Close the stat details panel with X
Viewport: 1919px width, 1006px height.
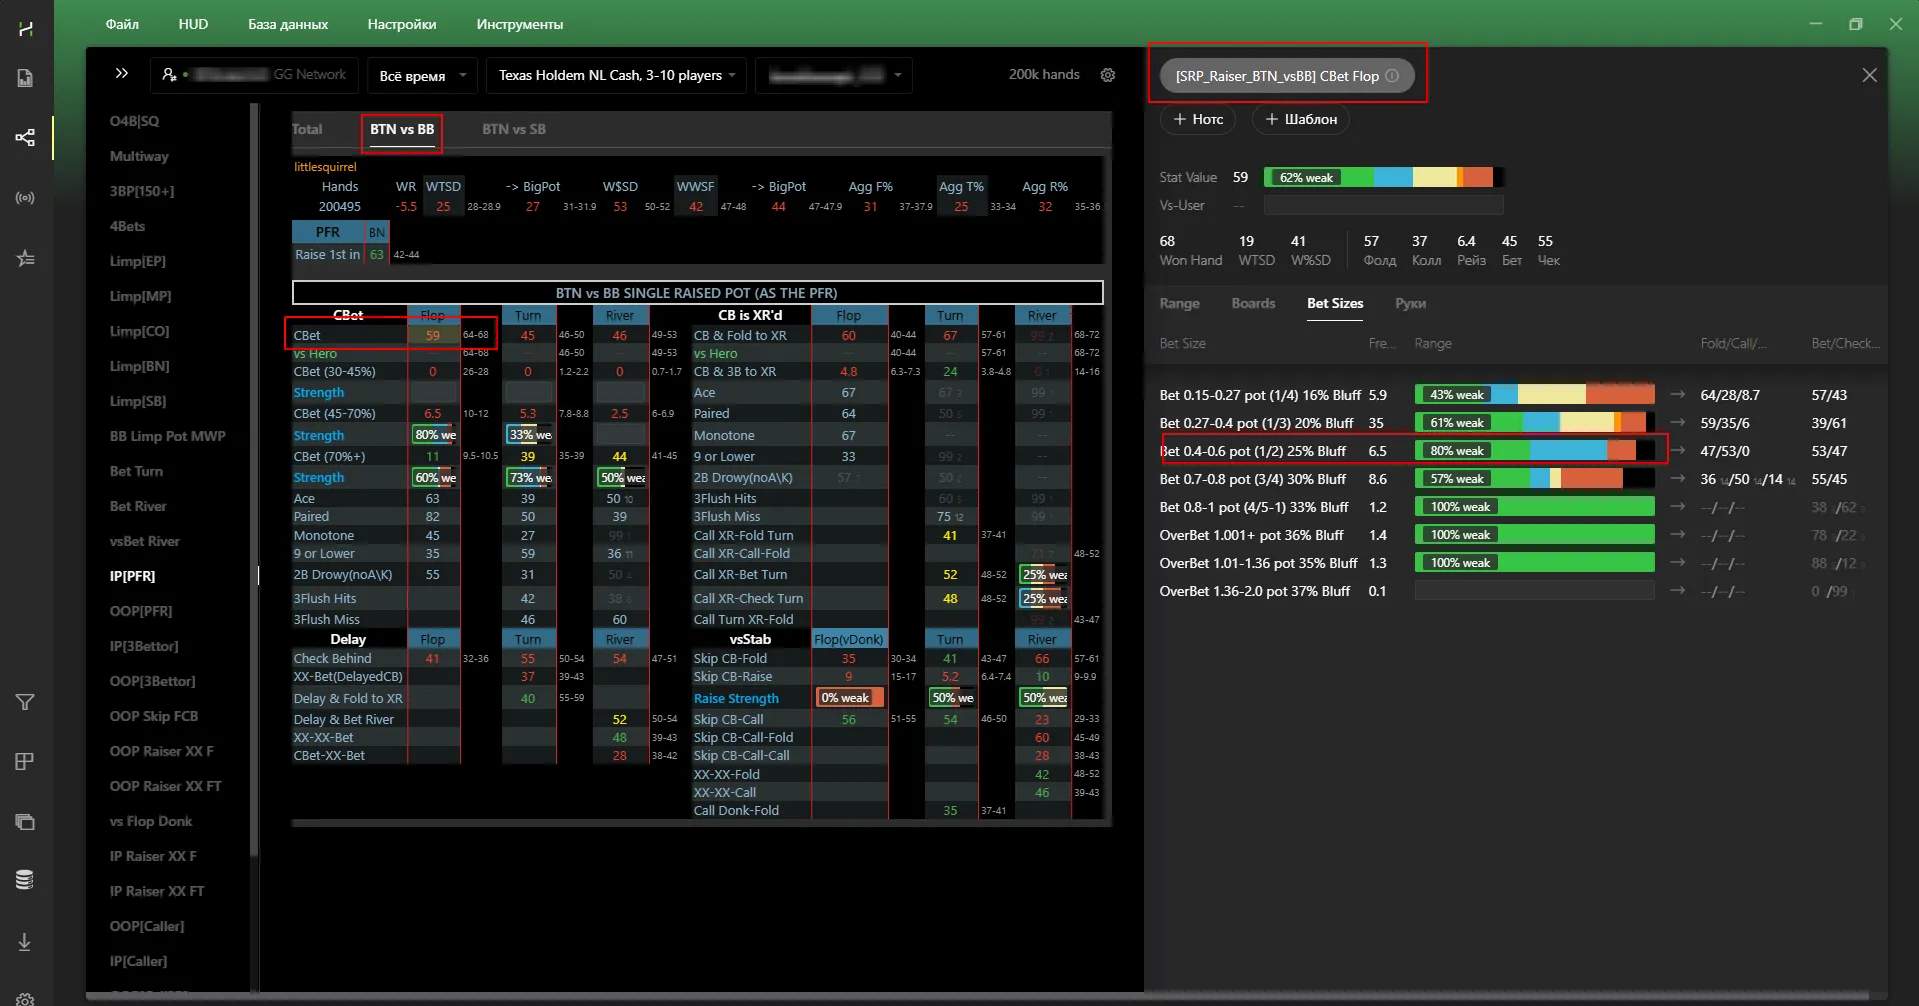pos(1869,75)
